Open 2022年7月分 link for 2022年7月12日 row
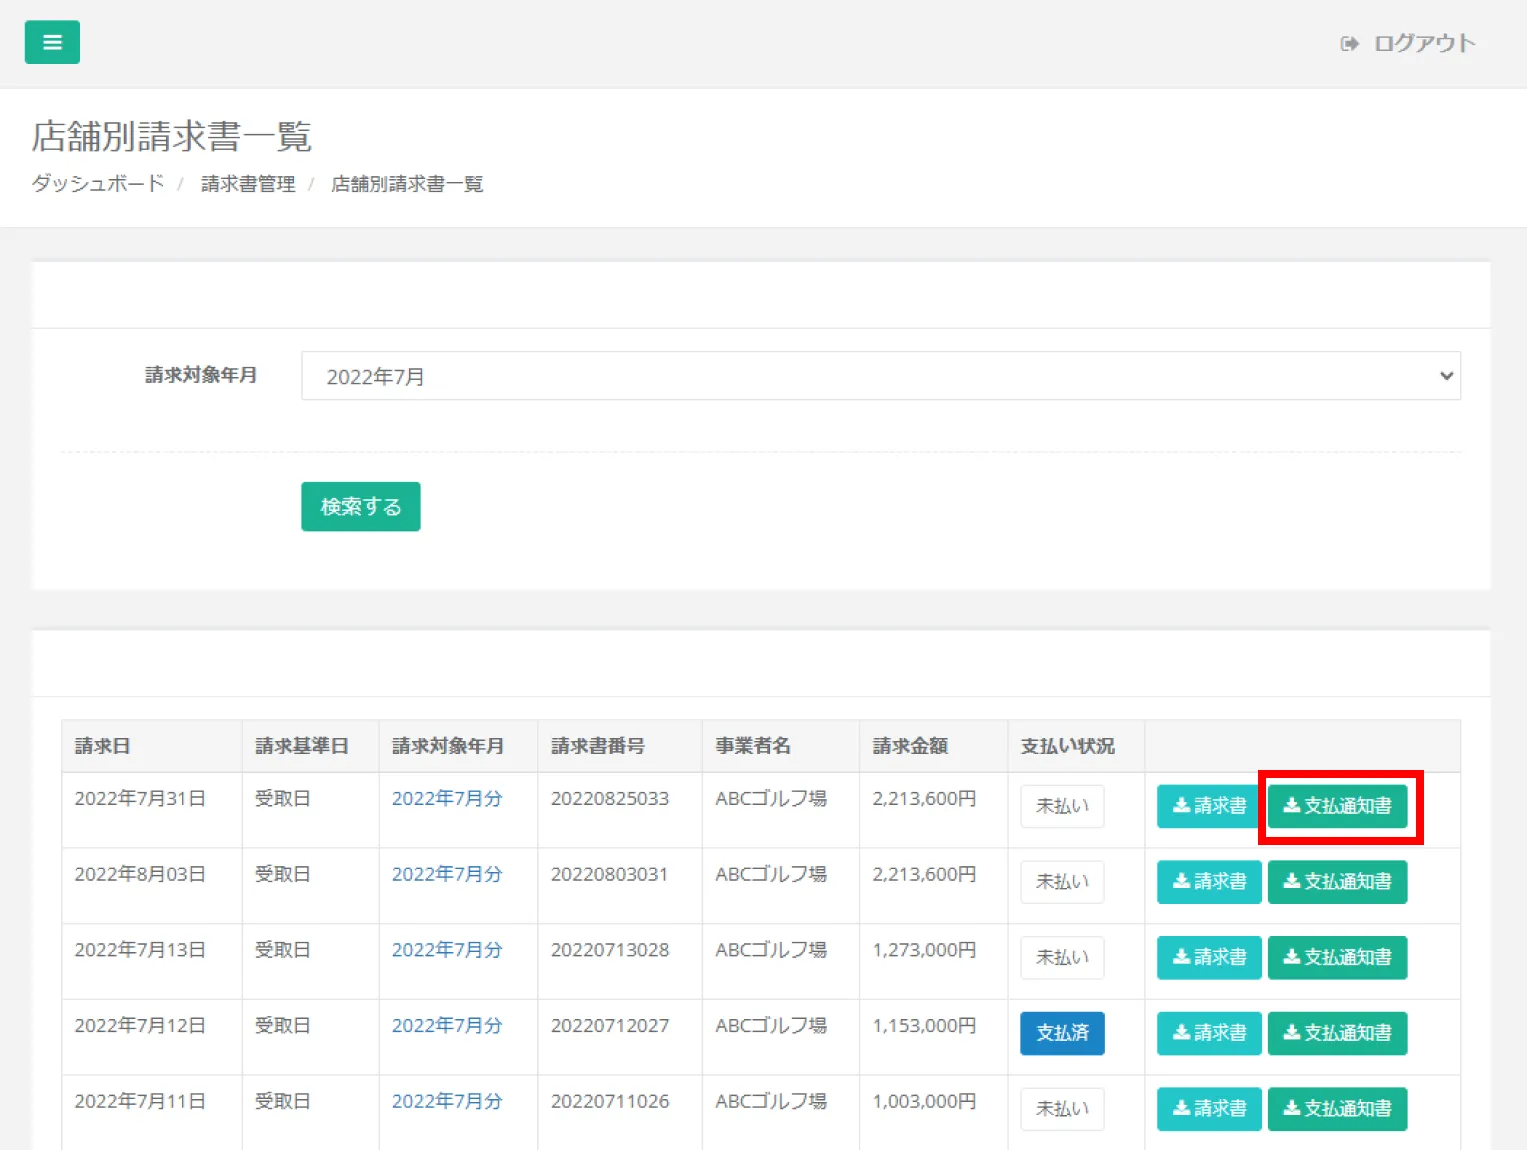This screenshot has height=1150, width=1527. (447, 1026)
